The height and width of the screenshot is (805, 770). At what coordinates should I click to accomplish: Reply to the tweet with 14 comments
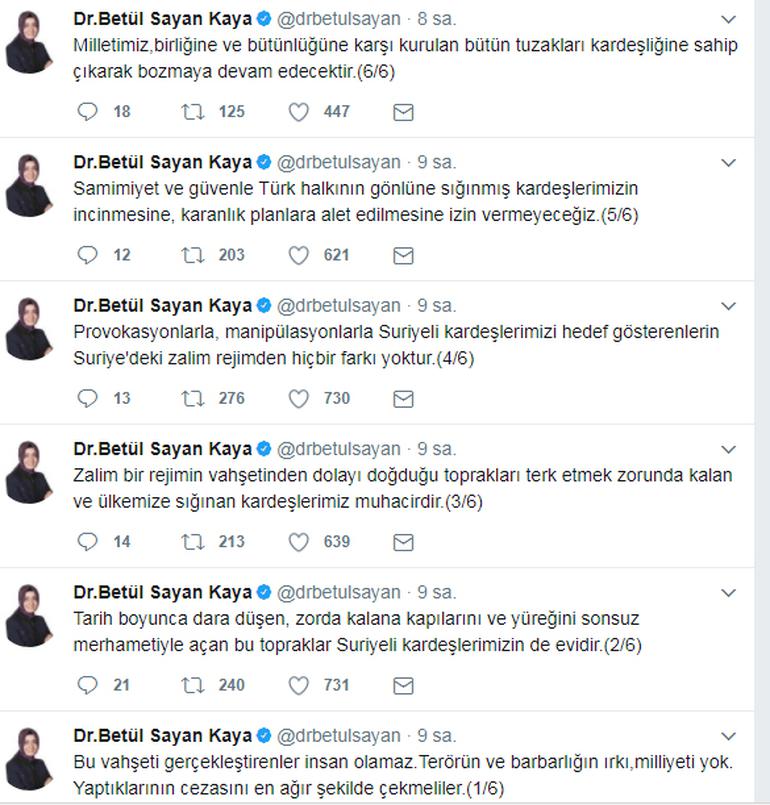(87, 542)
